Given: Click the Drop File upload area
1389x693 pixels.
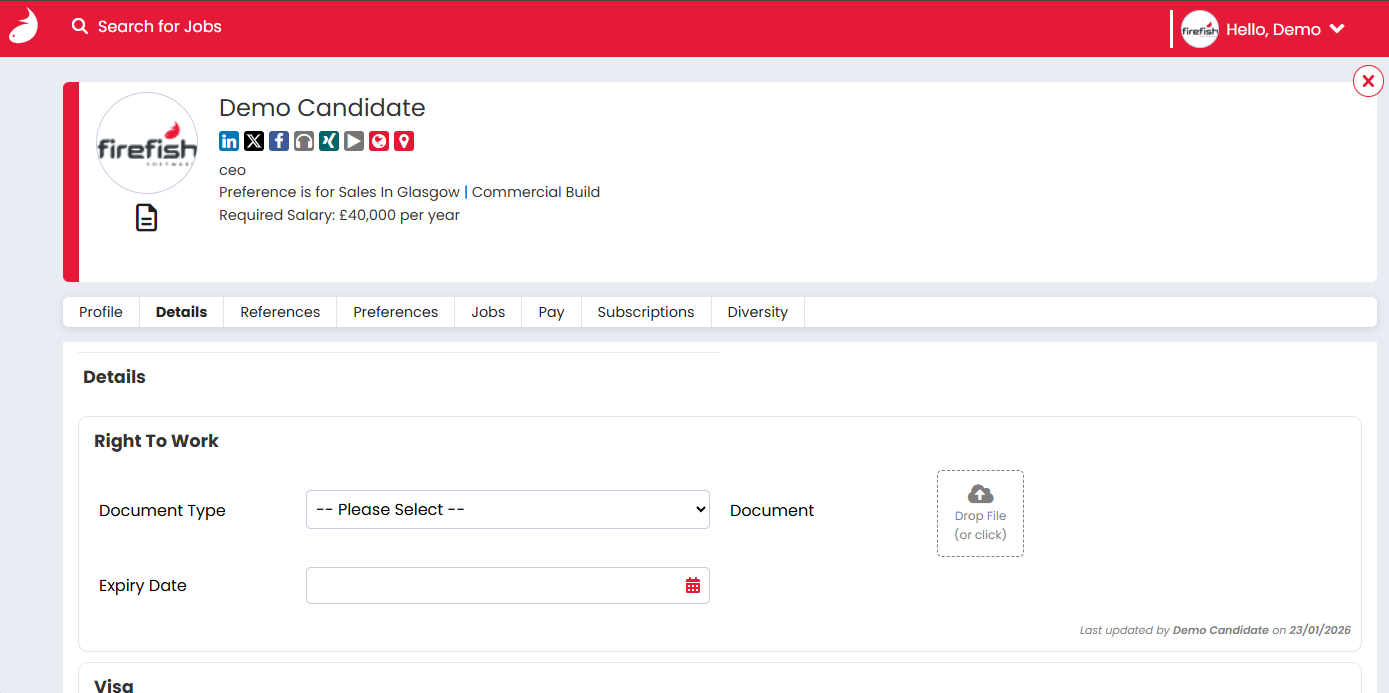Looking at the screenshot, I should pos(980,514).
